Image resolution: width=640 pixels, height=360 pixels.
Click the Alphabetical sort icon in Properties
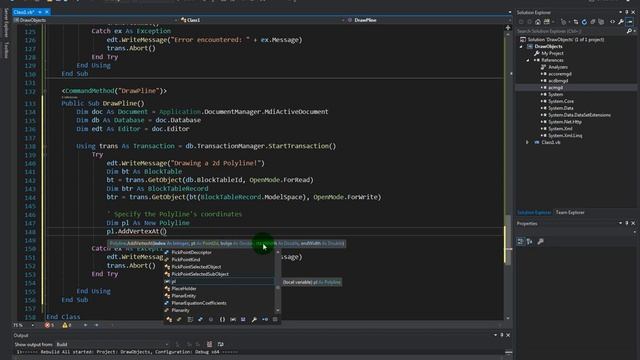(529, 242)
